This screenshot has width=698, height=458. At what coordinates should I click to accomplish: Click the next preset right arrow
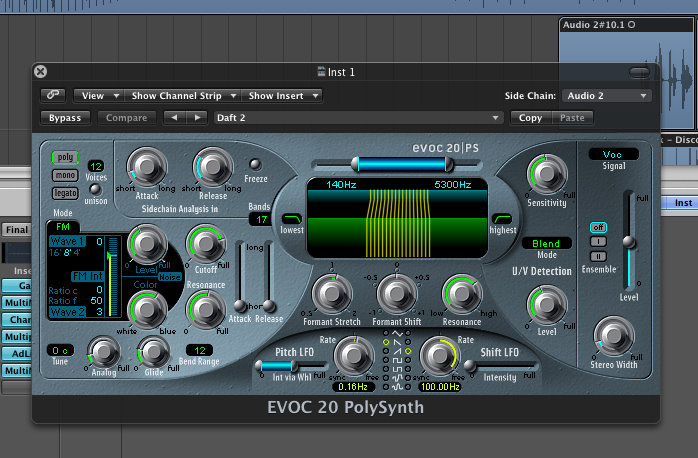196,118
